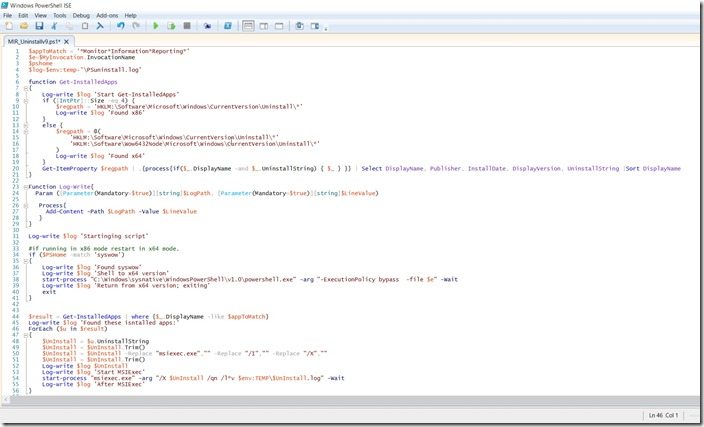Run the script with green play icon
This screenshot has height=427, width=704.
(156, 26)
